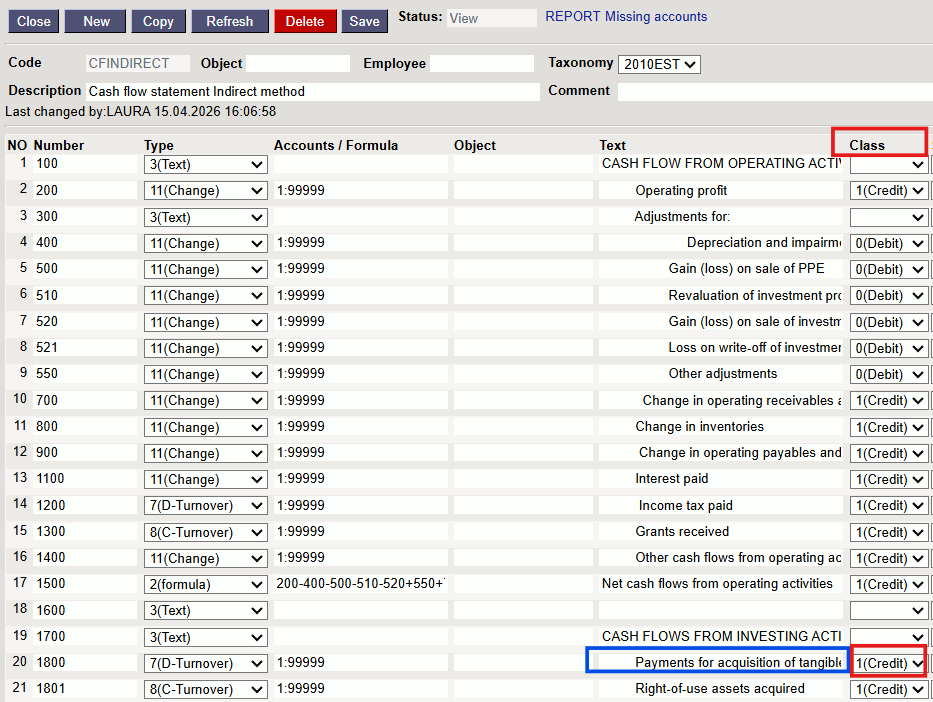Click the Close button
This screenshot has height=702, width=933.
click(x=33, y=21)
